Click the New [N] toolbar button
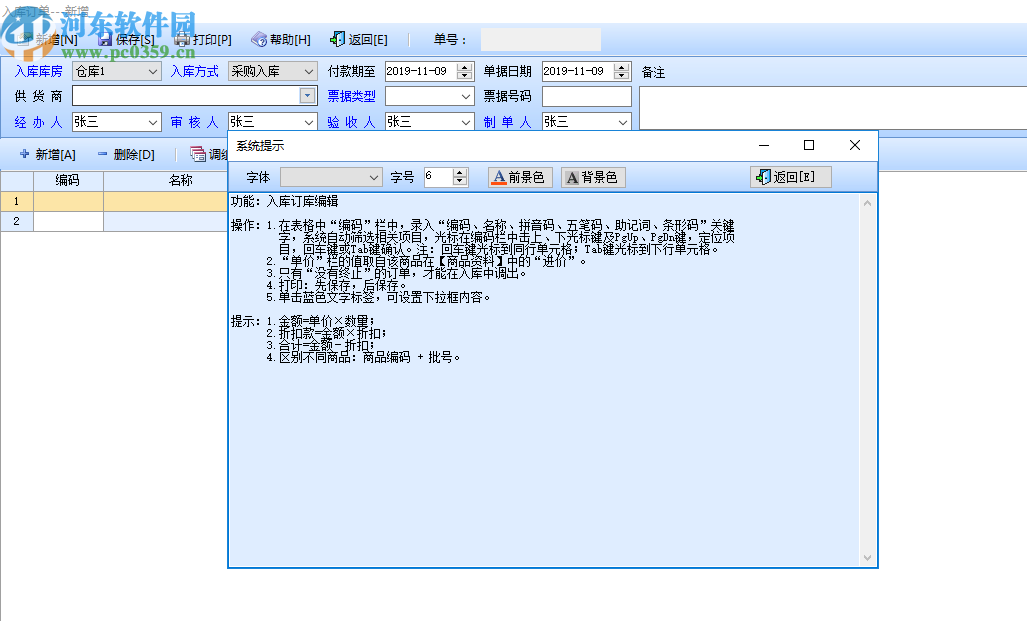This screenshot has height=621, width=1027. 48,40
